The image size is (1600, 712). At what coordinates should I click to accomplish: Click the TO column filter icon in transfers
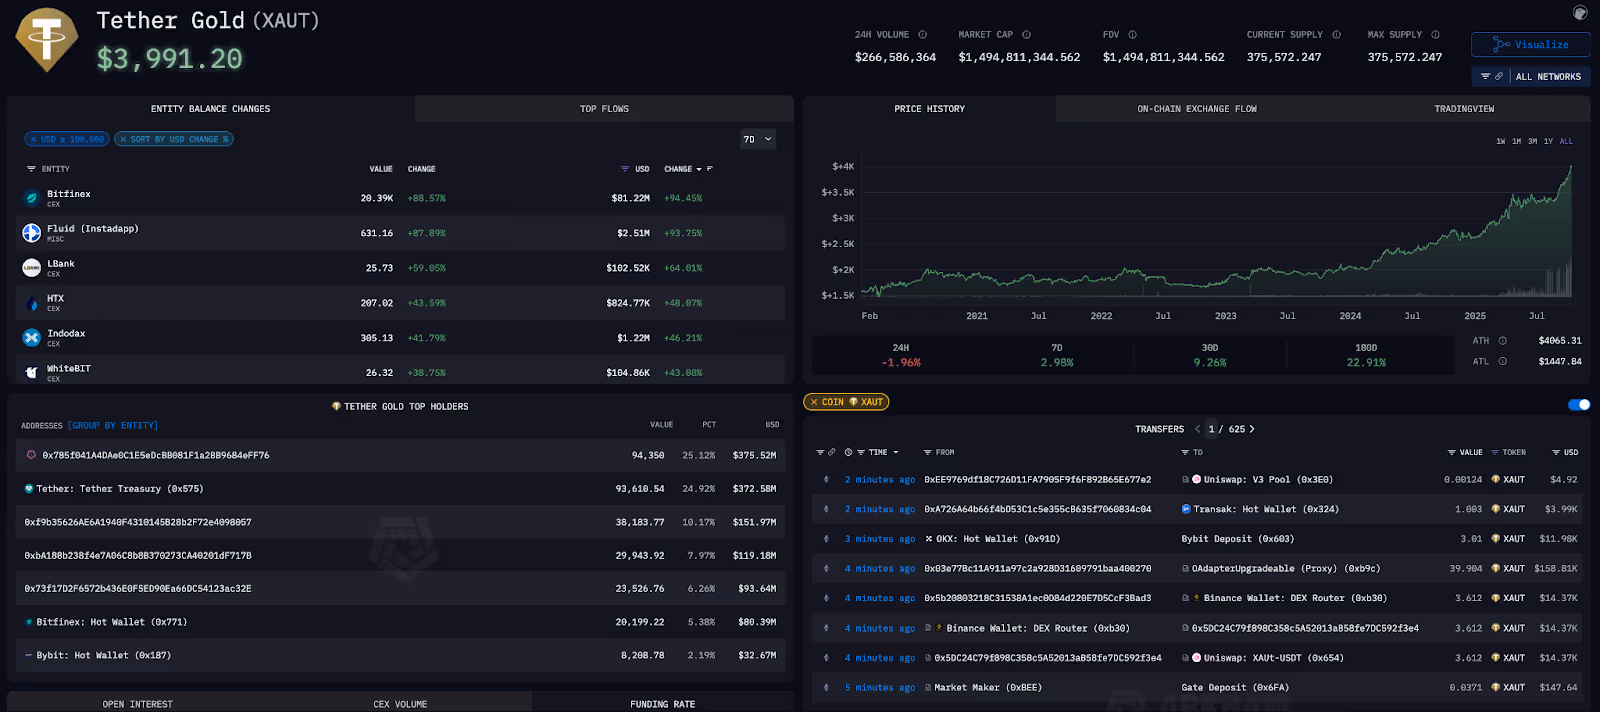pyautogui.click(x=1185, y=453)
